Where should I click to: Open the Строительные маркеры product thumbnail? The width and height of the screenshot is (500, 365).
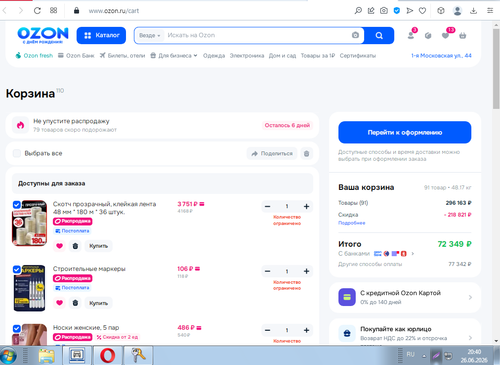(x=30, y=288)
